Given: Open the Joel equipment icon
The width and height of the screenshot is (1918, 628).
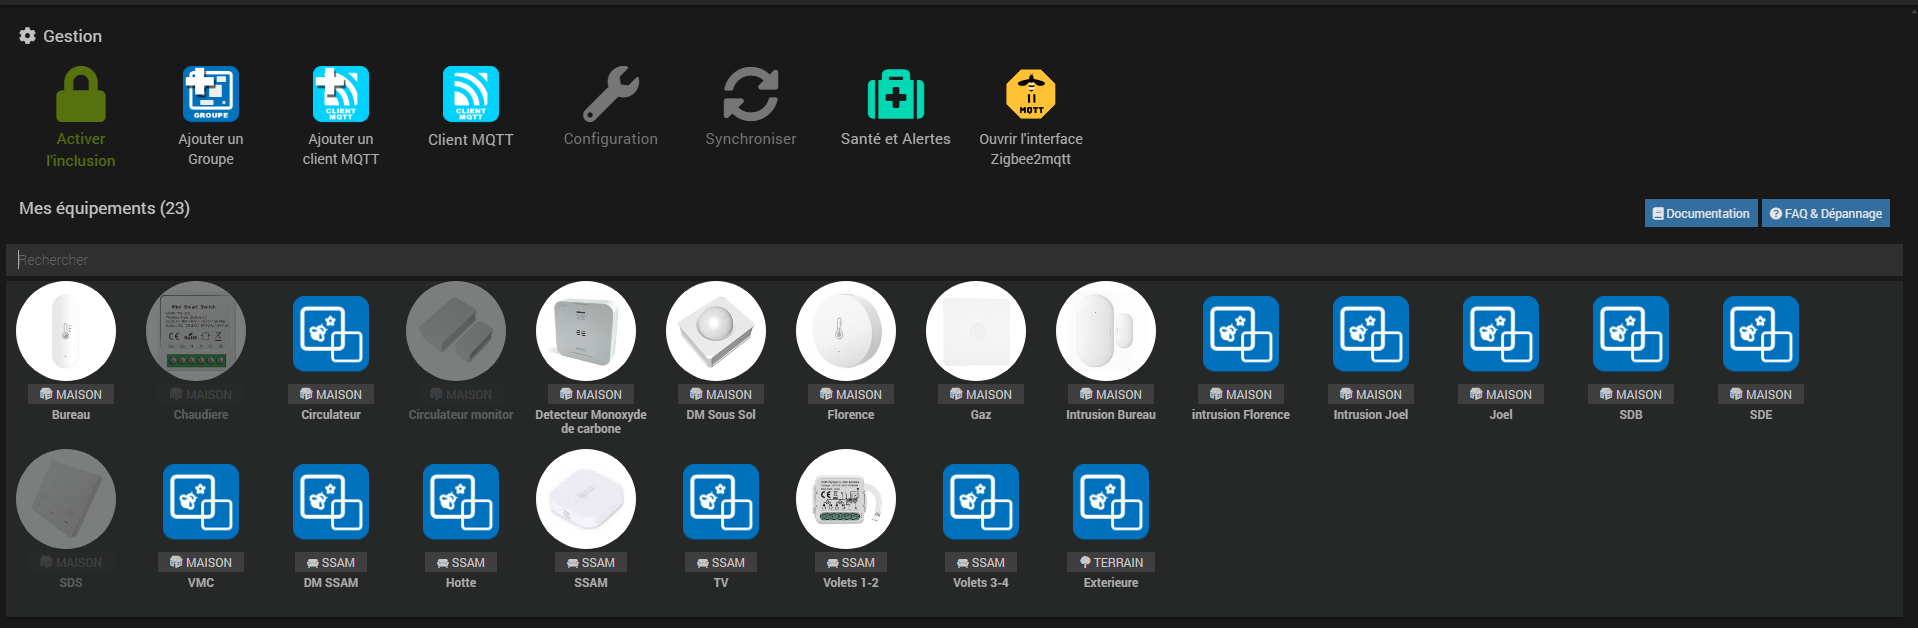Looking at the screenshot, I should pyautogui.click(x=1501, y=334).
